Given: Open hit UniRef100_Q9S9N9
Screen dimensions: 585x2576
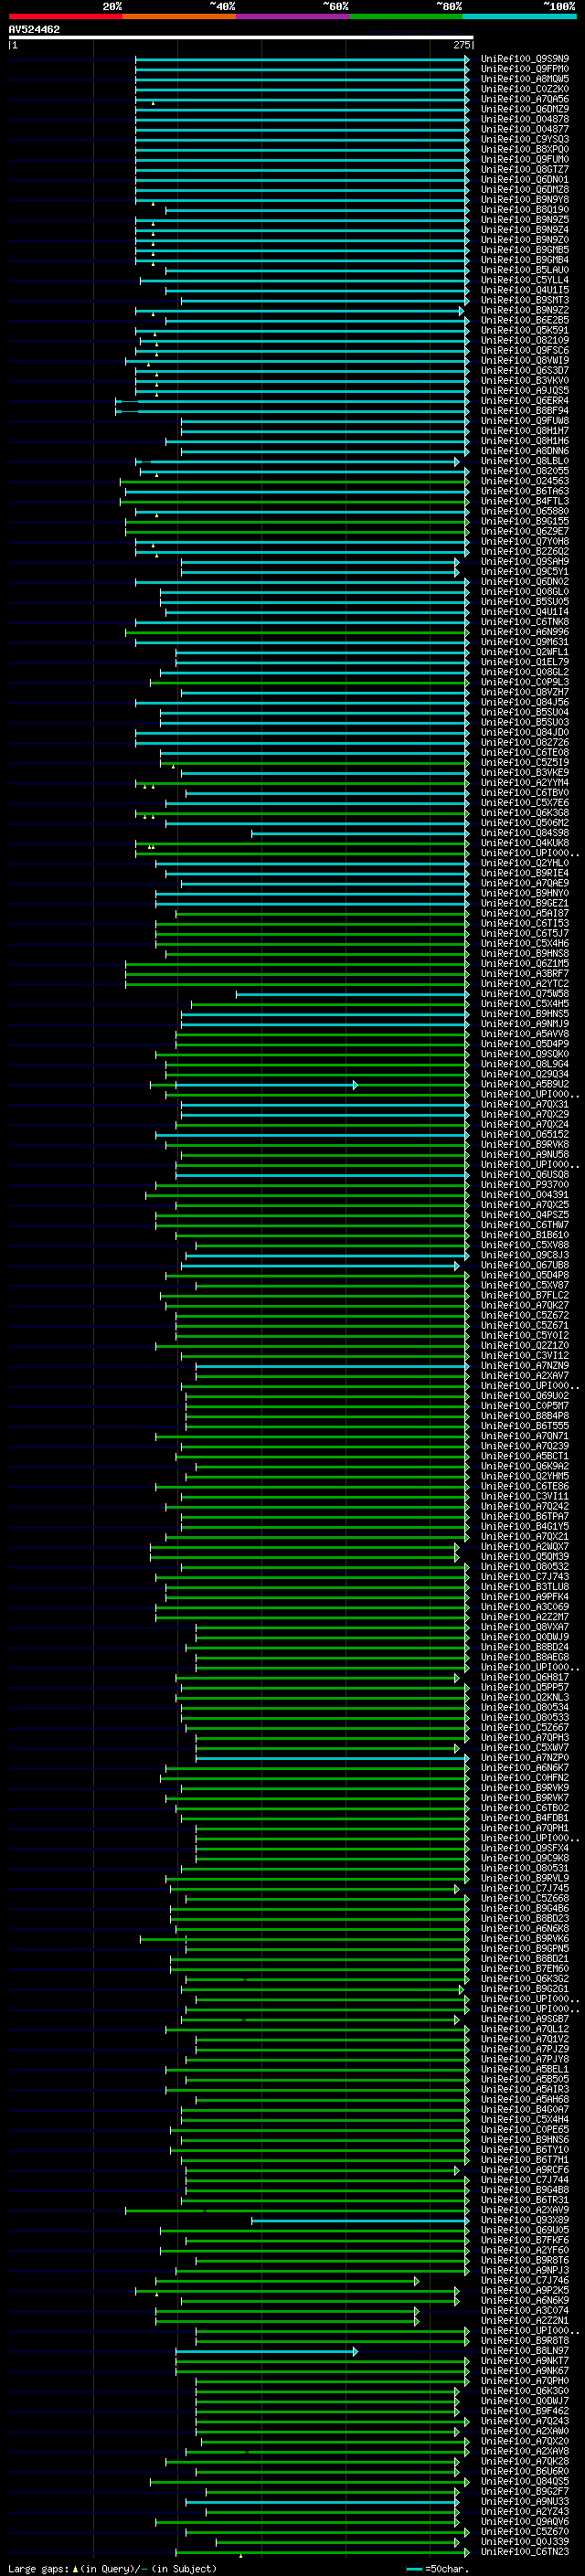Looking at the screenshot, I should point(525,59).
